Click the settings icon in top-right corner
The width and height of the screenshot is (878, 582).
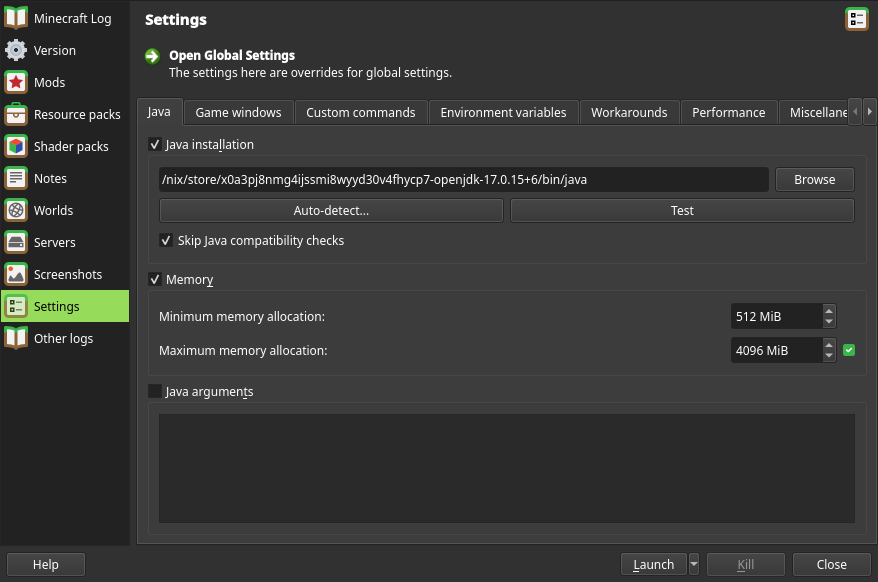856,18
